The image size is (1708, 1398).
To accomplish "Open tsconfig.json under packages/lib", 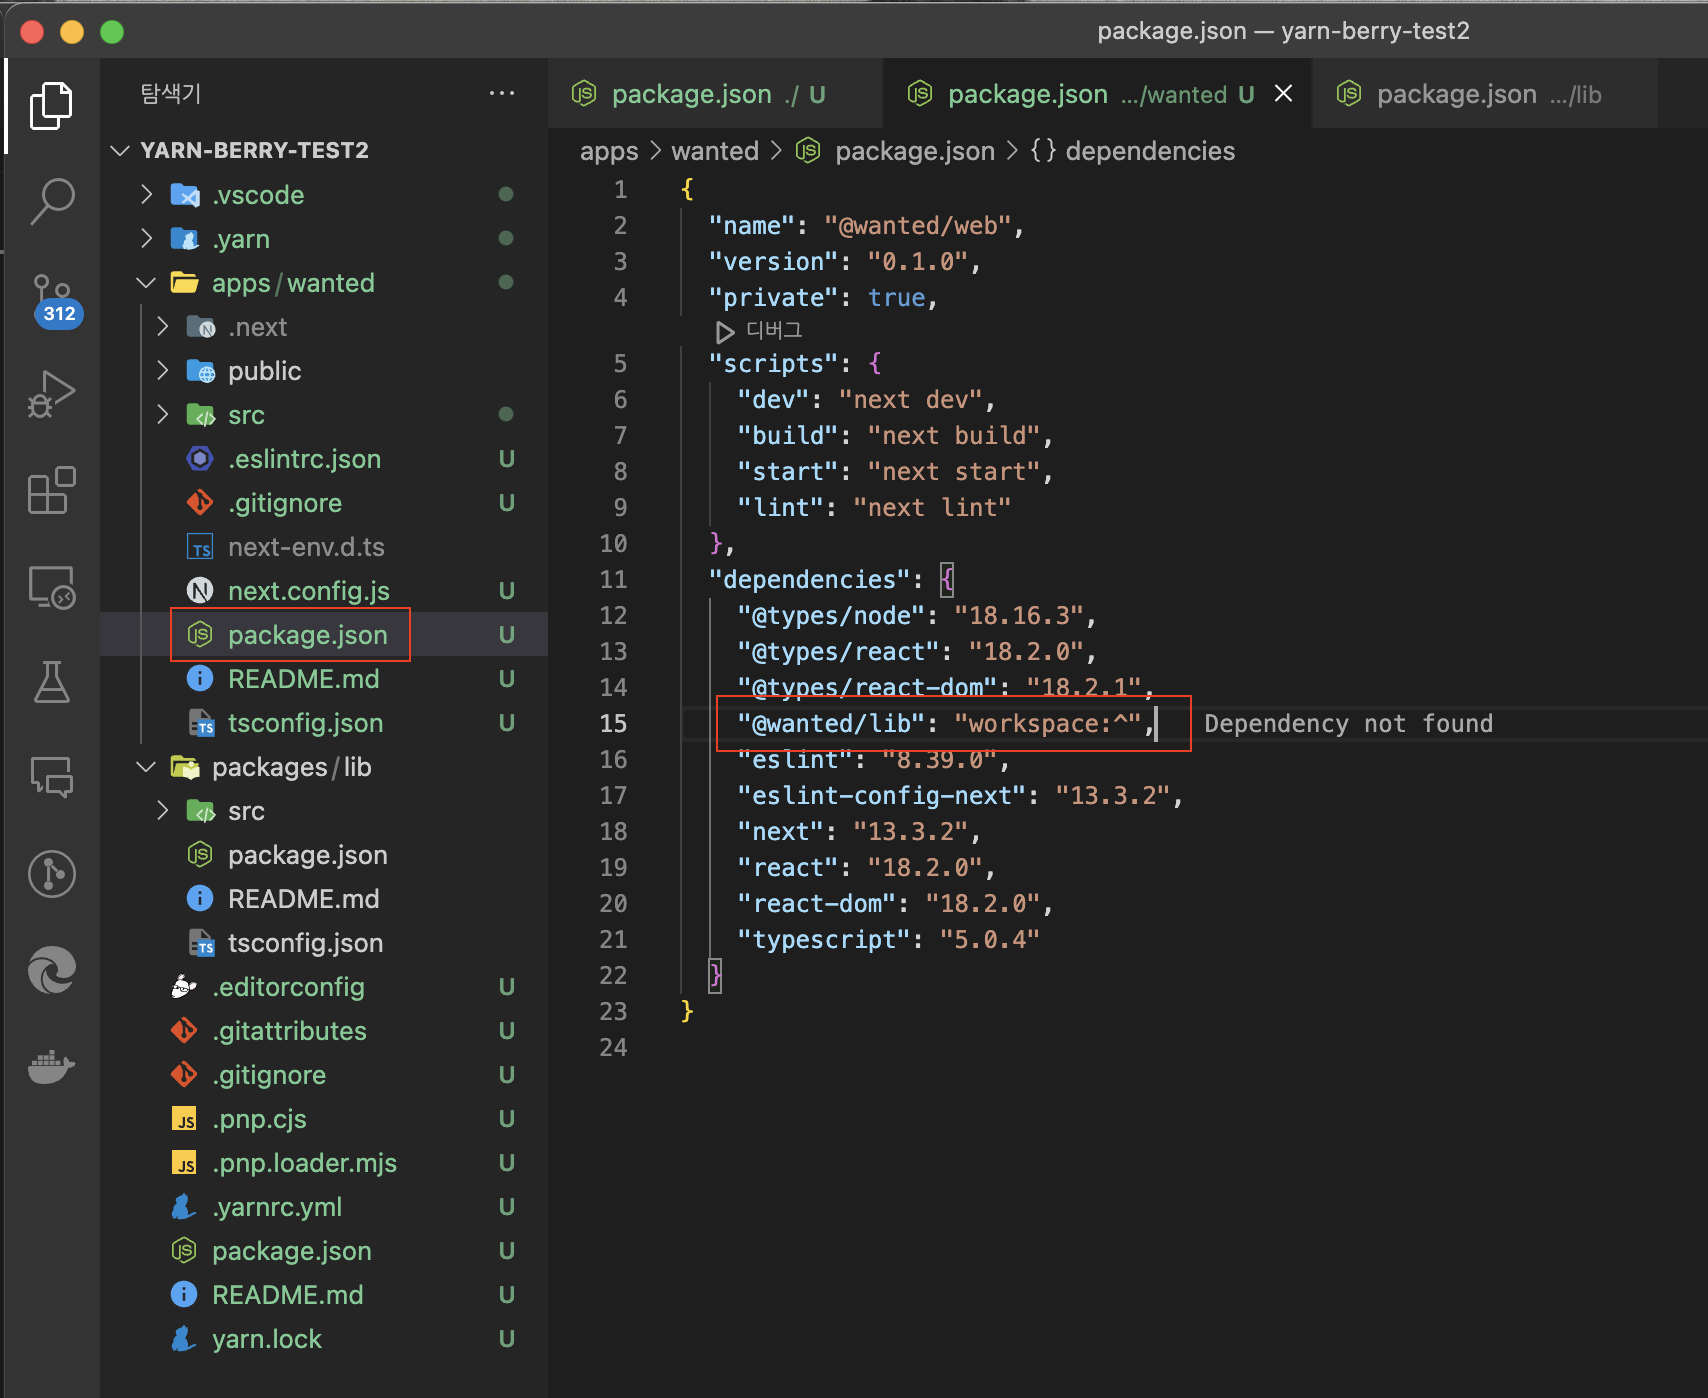I will click(x=324, y=943).
